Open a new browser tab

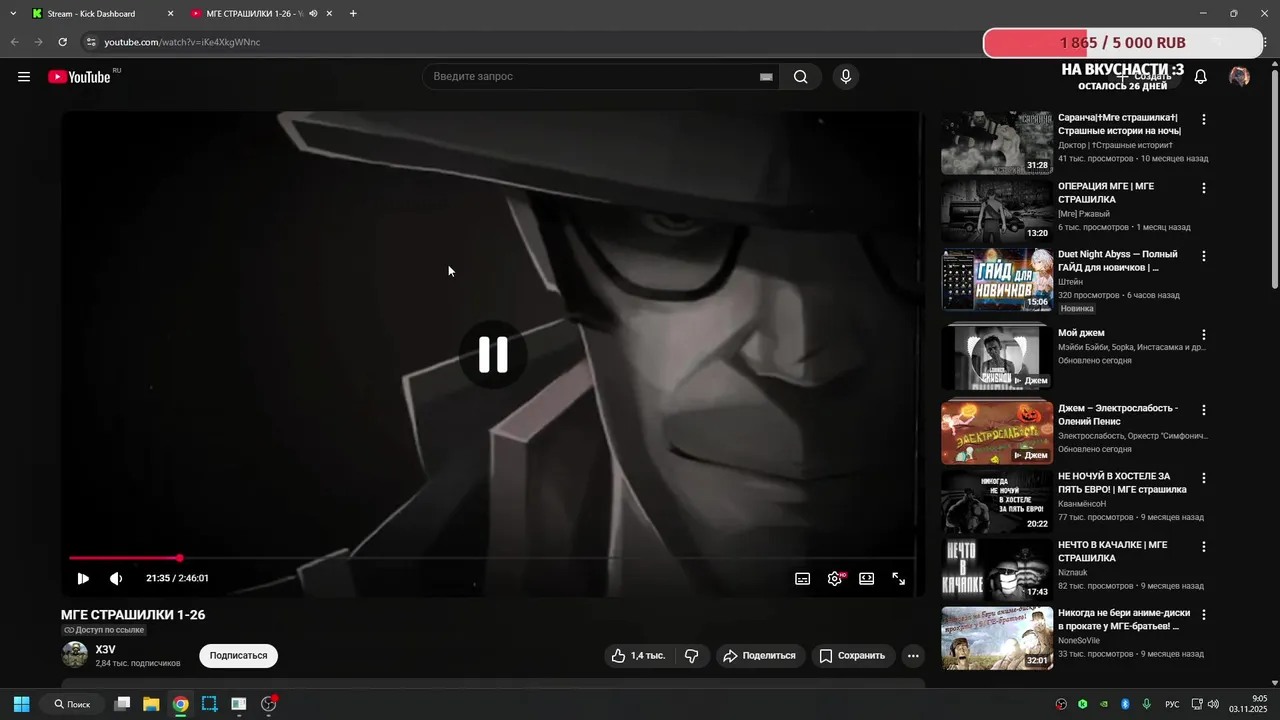(353, 14)
